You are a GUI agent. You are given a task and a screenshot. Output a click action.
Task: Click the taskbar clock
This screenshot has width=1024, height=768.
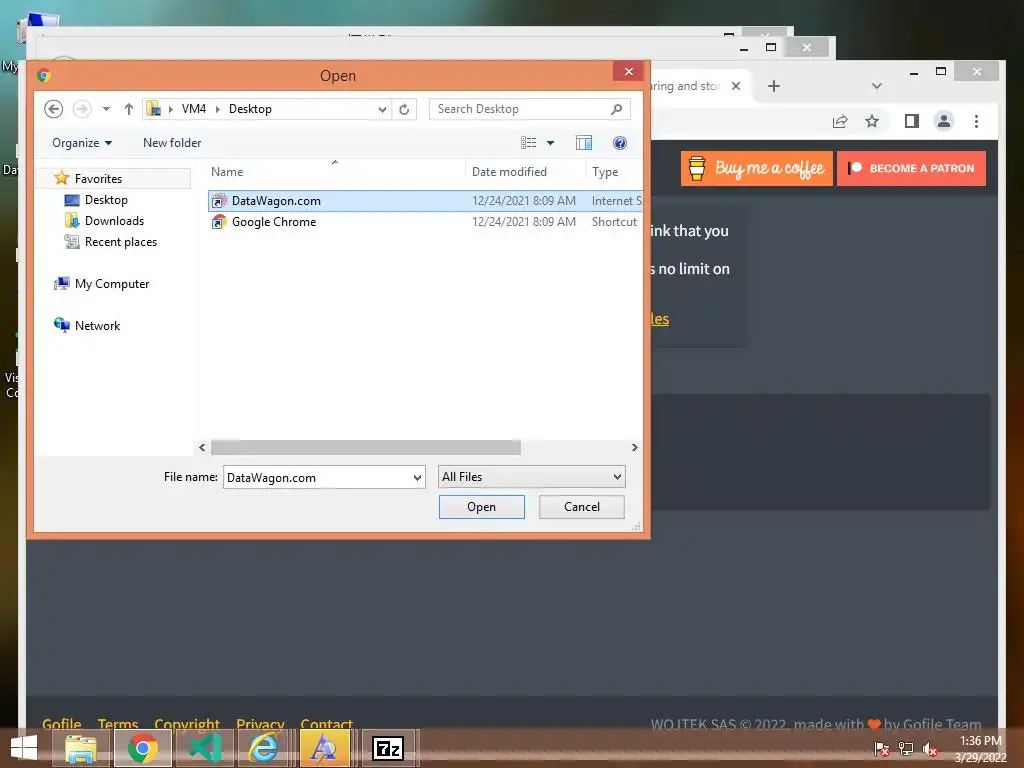980,749
